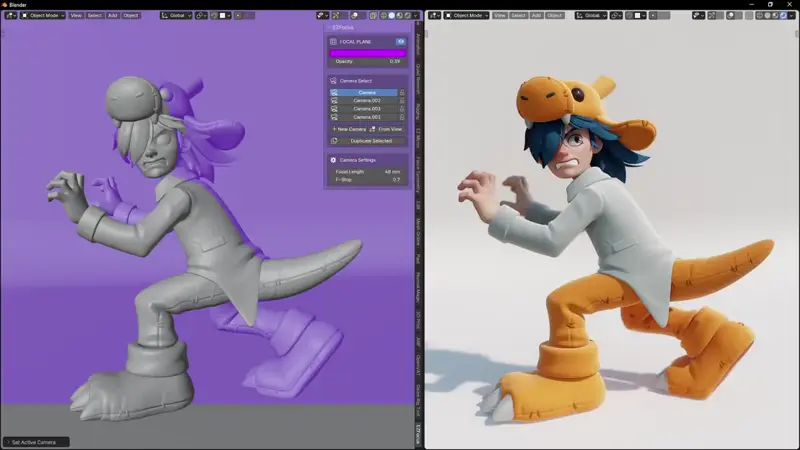Click the Camera Settings gear icon
Viewport: 800px width, 450px height.
coord(333,160)
